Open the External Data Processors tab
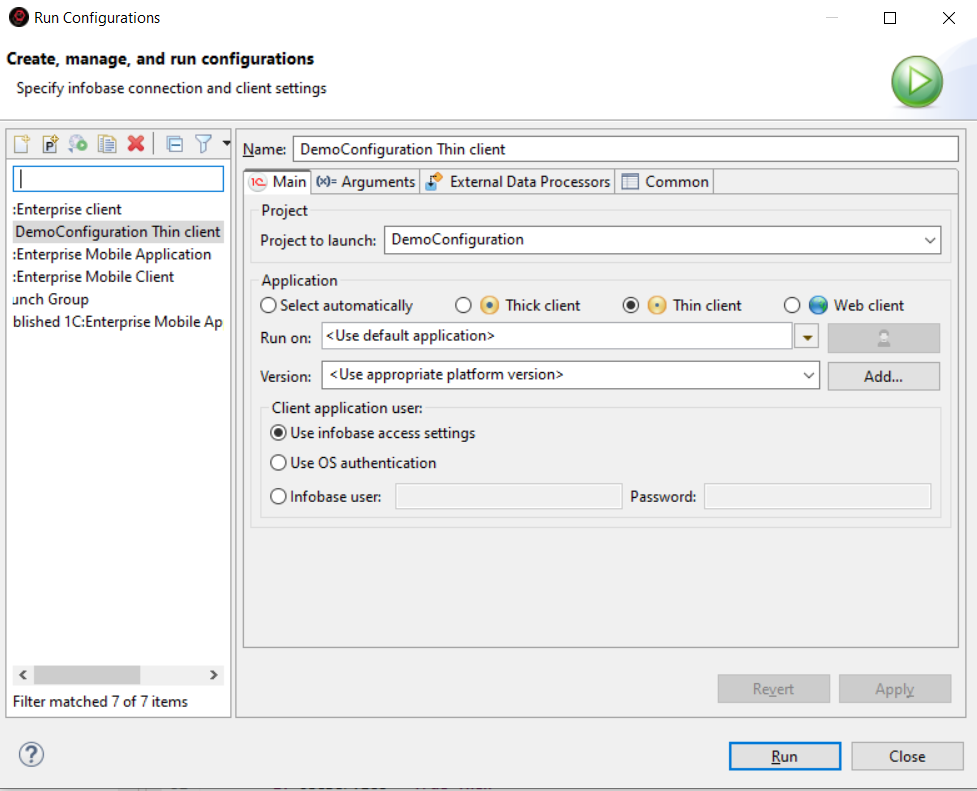 pyautogui.click(x=518, y=181)
